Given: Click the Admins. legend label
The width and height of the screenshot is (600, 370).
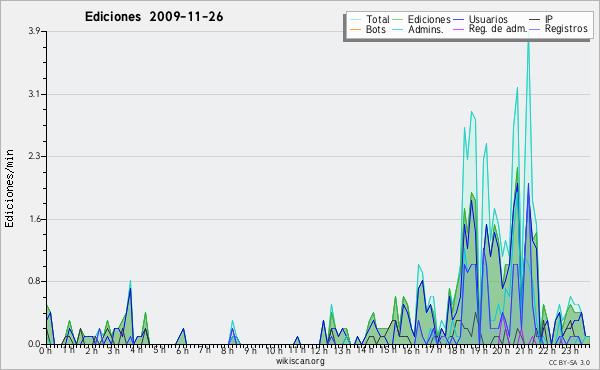Looking at the screenshot, I should coord(426,29).
